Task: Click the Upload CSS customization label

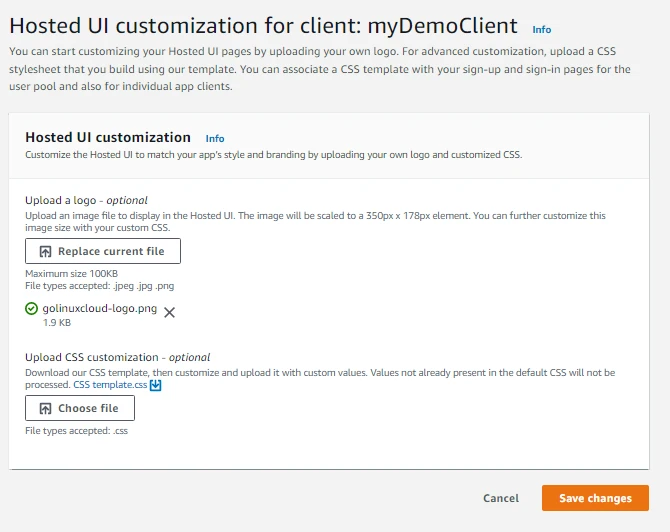Action: pos(117,357)
